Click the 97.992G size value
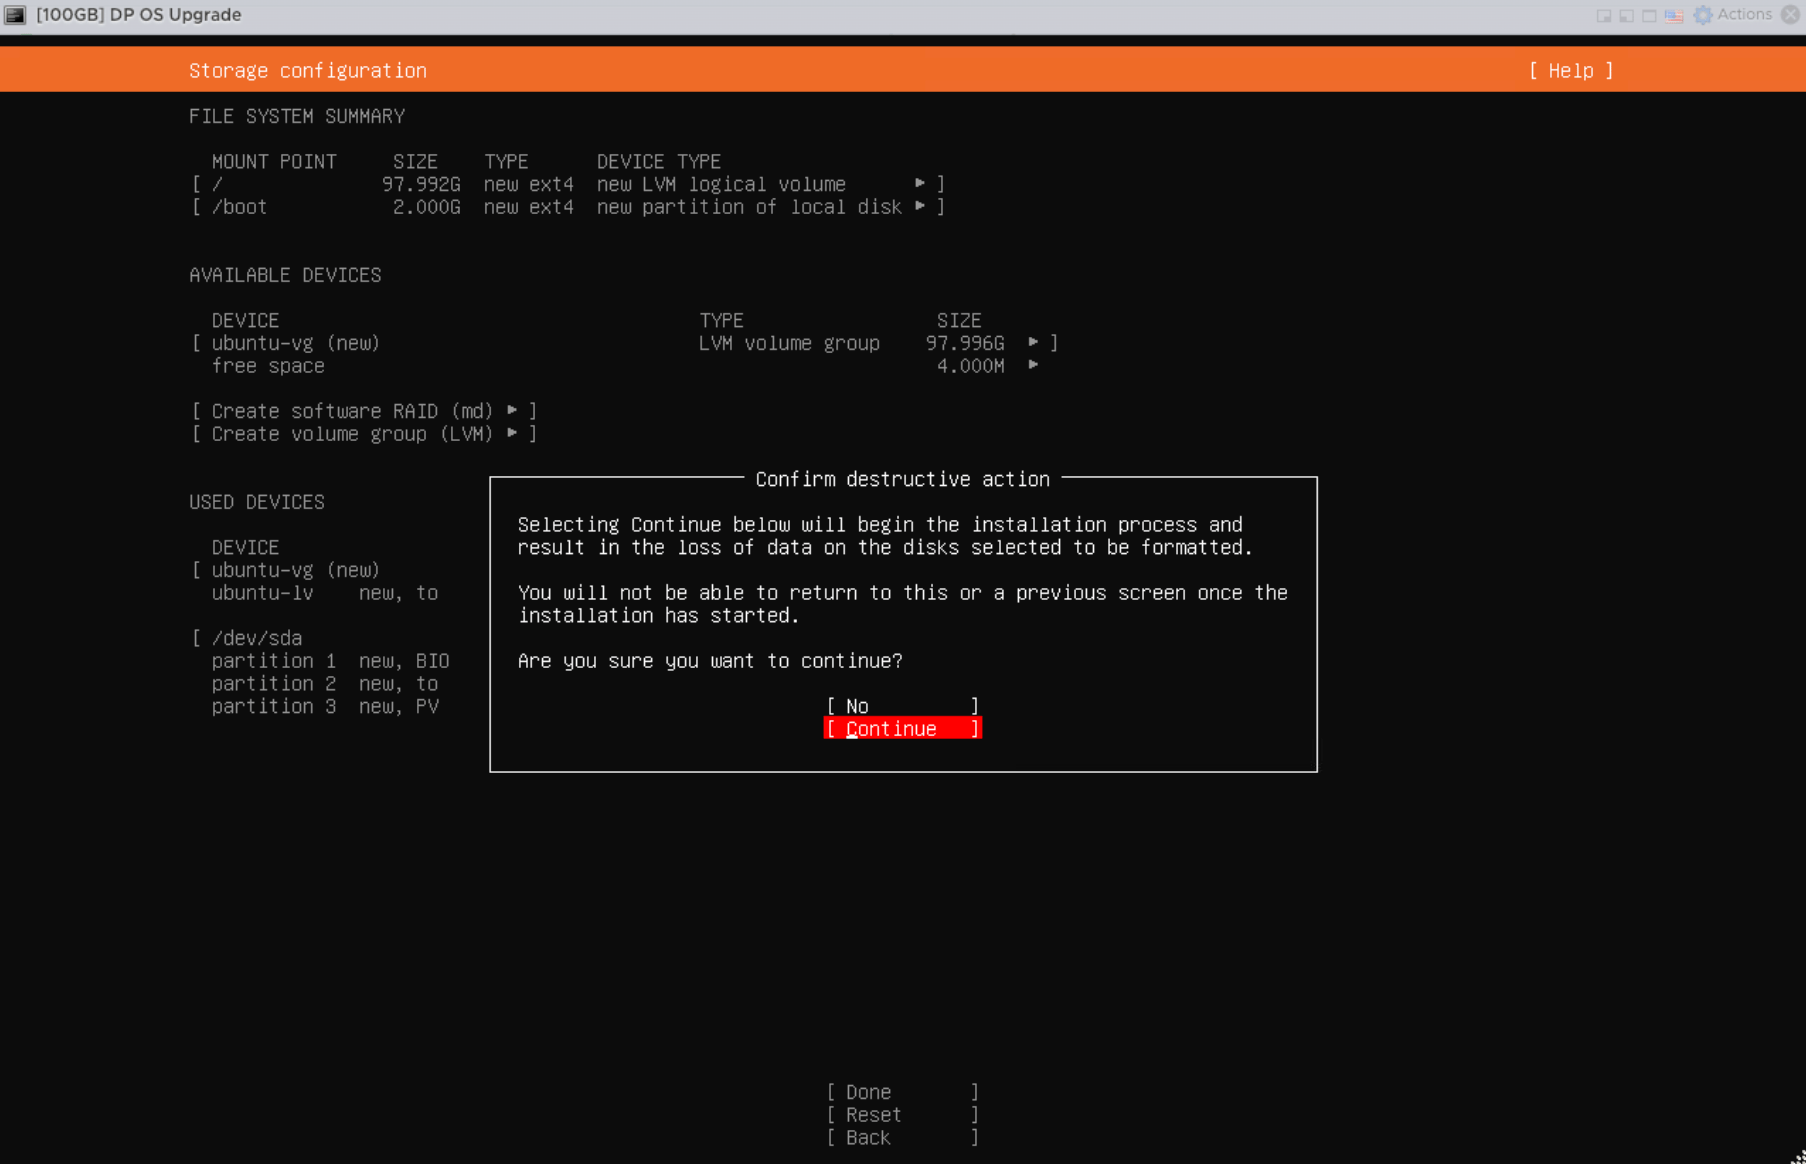The height and width of the screenshot is (1164, 1806). pos(421,184)
